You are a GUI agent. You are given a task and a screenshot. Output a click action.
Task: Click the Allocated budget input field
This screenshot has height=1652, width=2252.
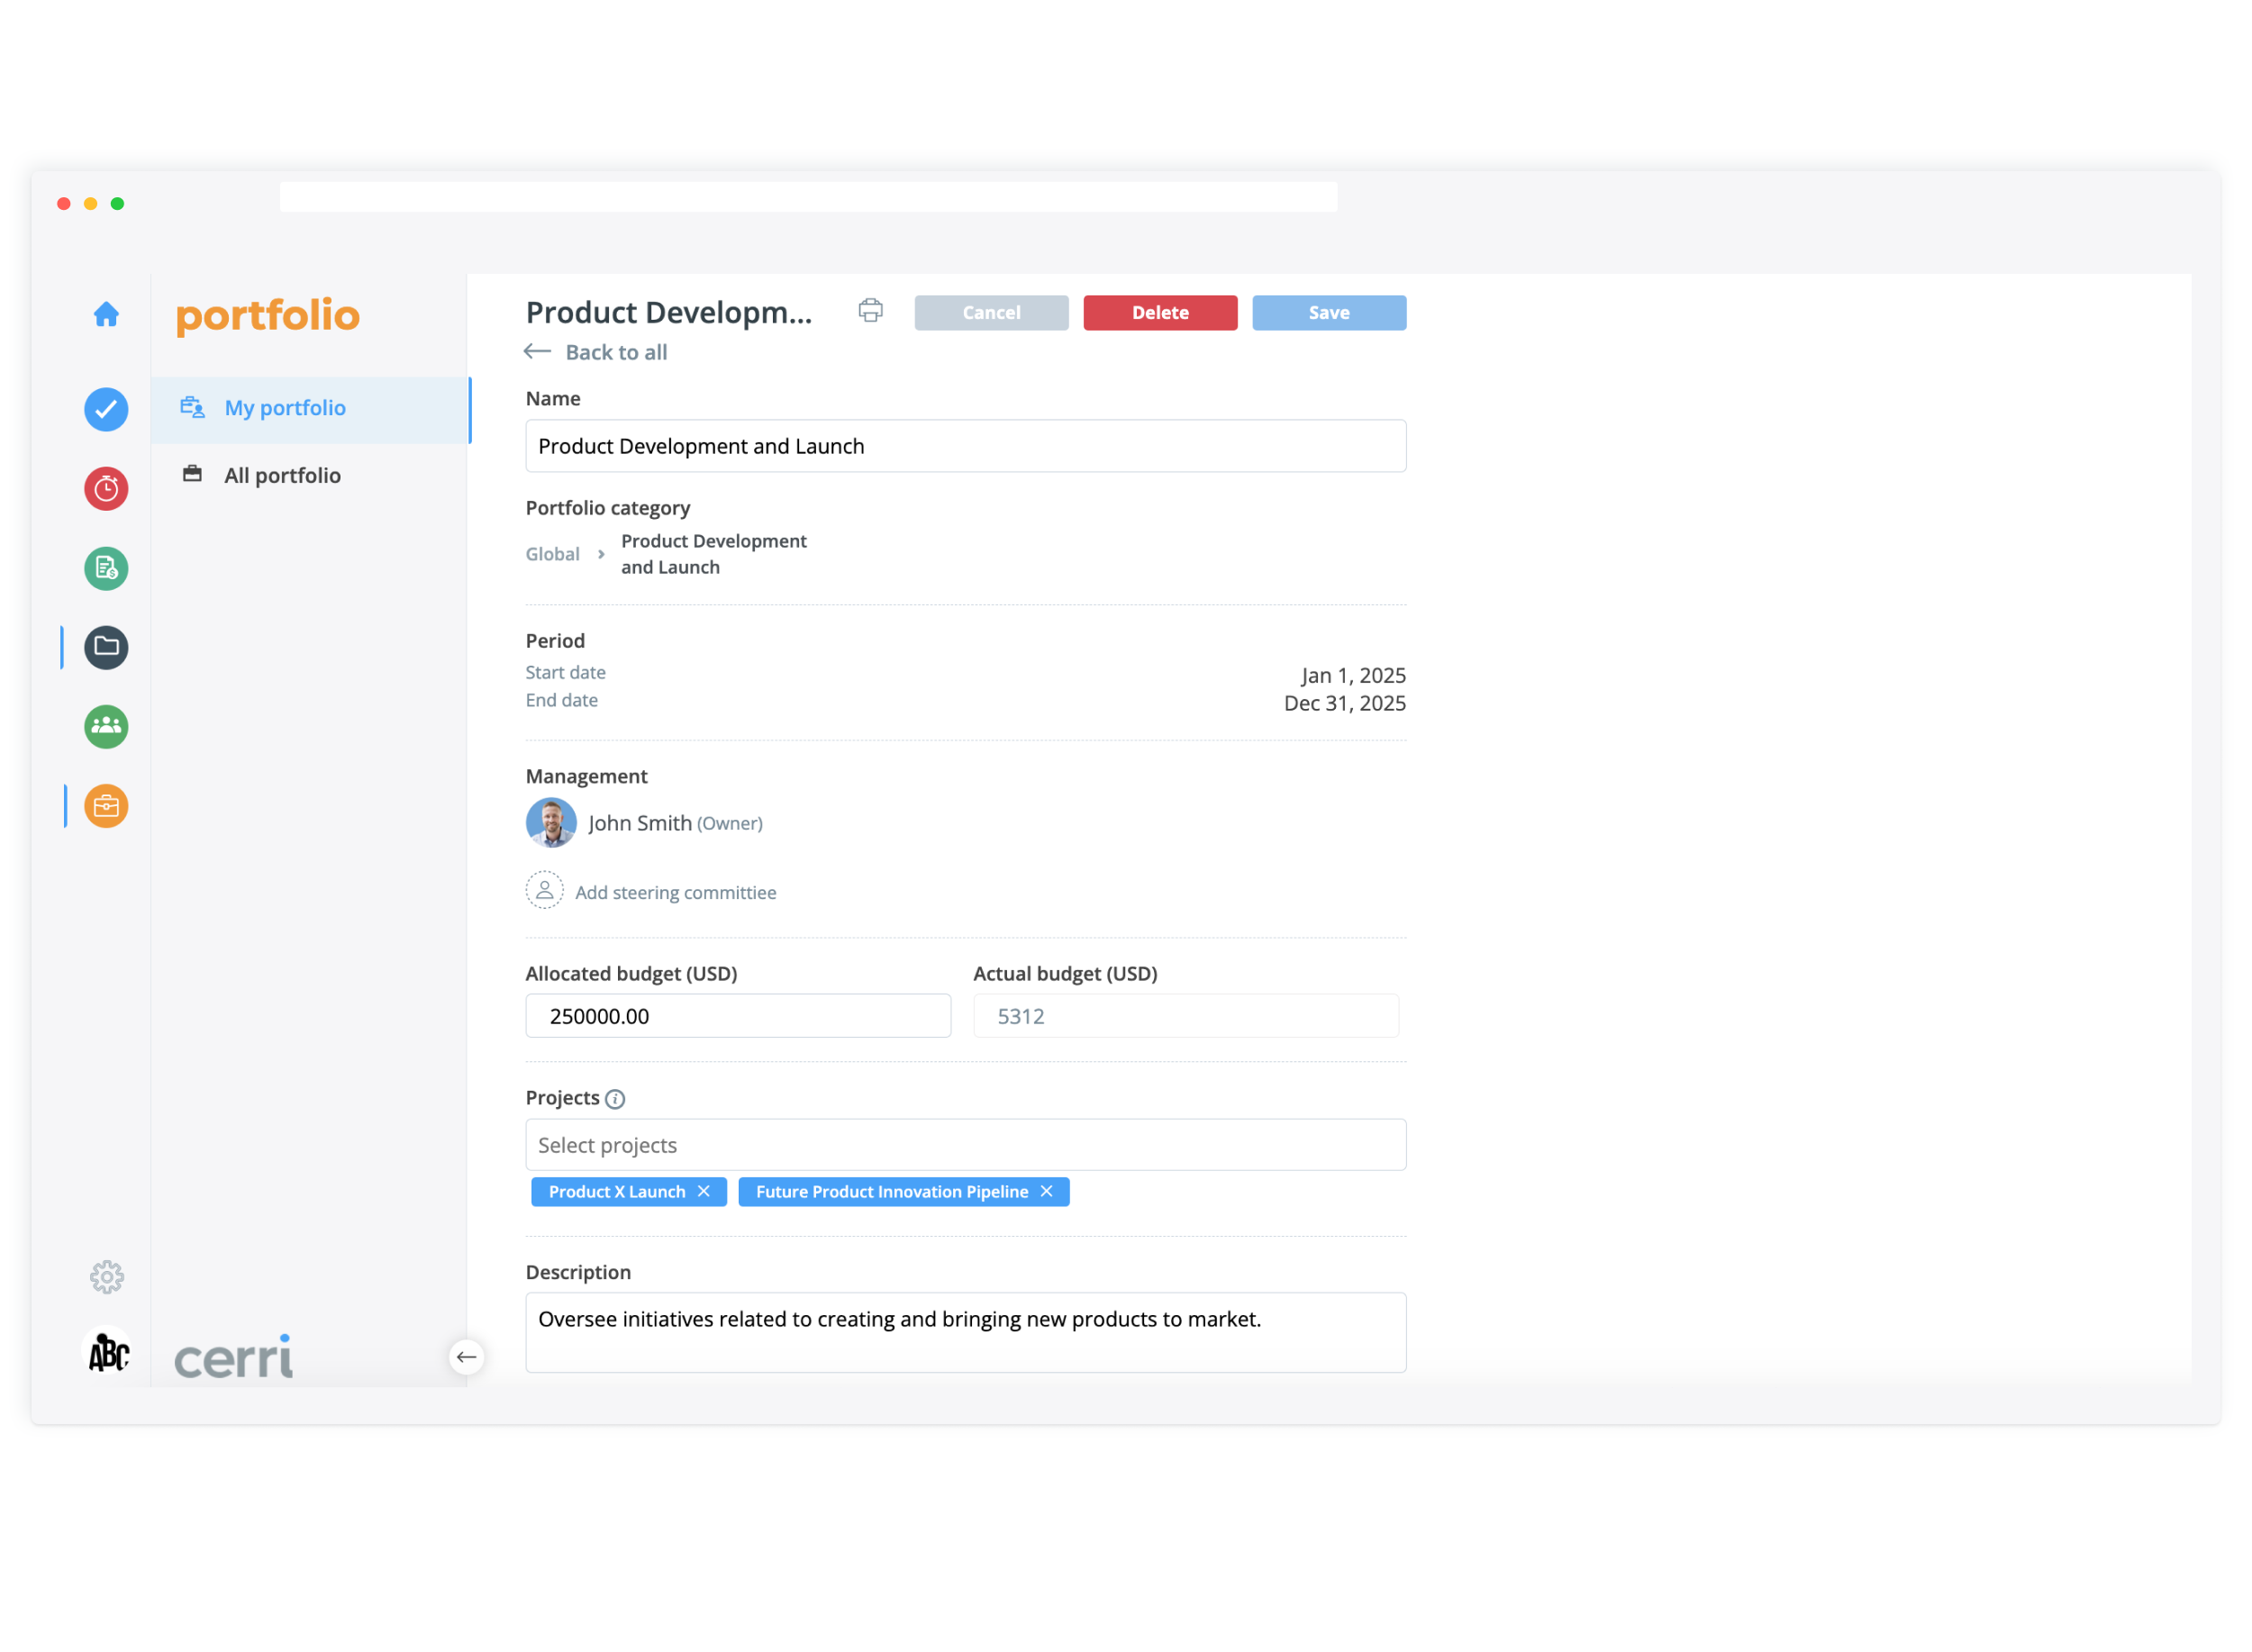[x=738, y=1016]
